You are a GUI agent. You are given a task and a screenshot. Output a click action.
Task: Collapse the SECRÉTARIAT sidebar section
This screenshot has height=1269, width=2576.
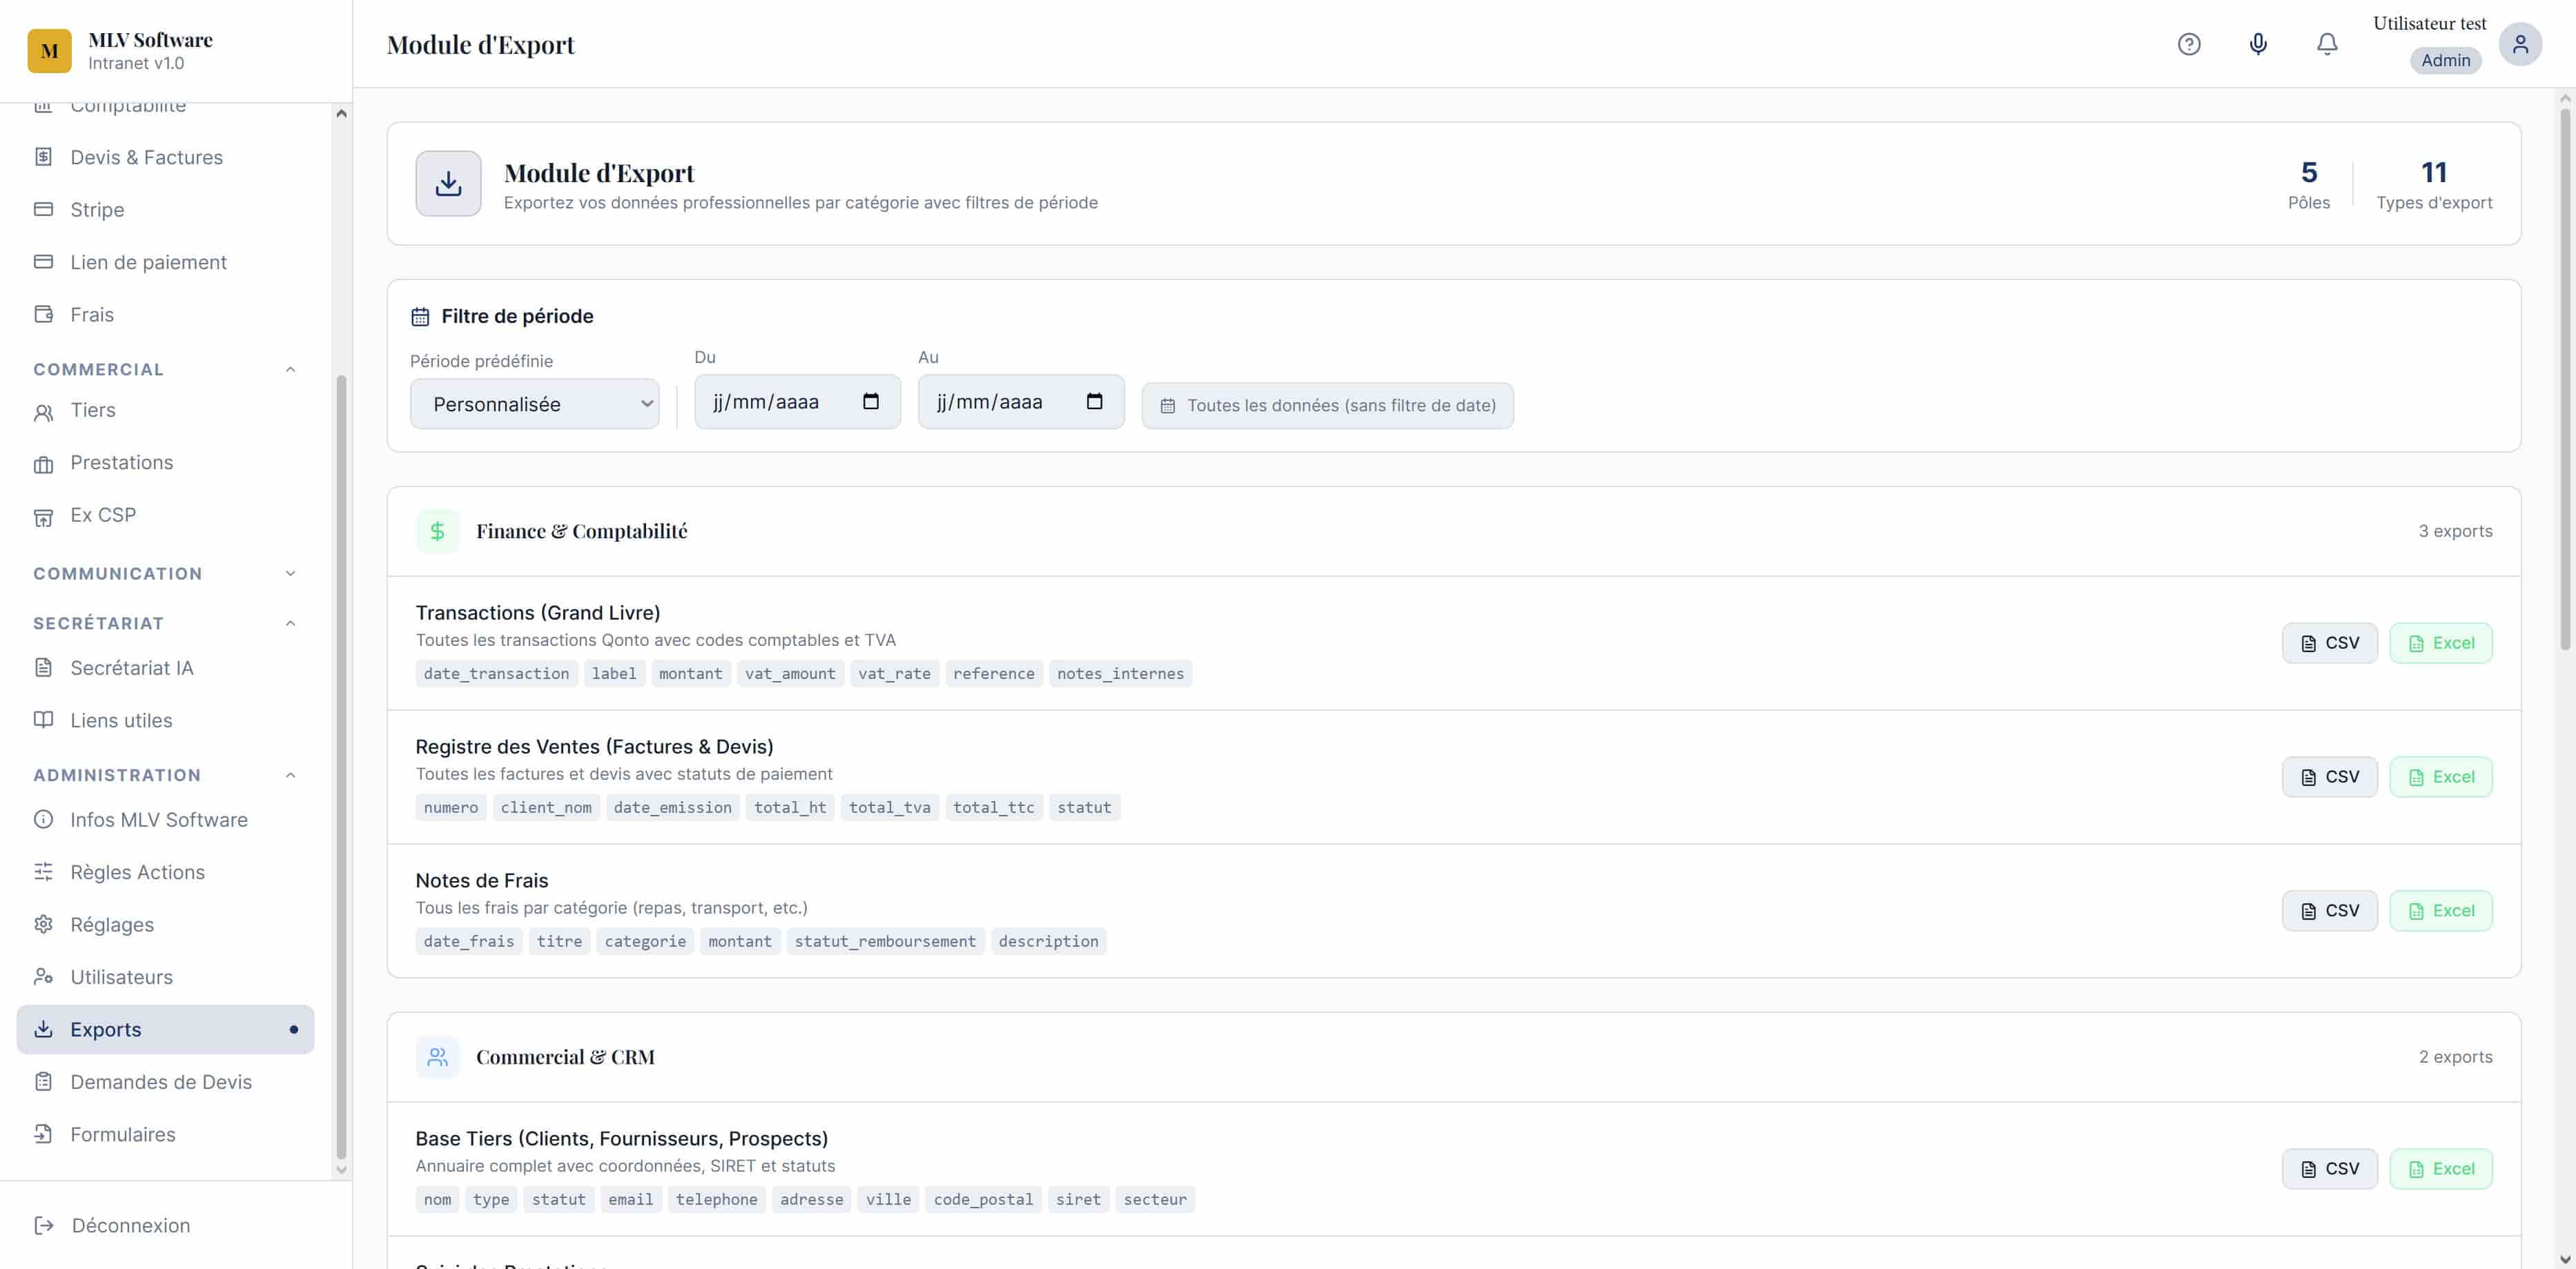pyautogui.click(x=166, y=623)
